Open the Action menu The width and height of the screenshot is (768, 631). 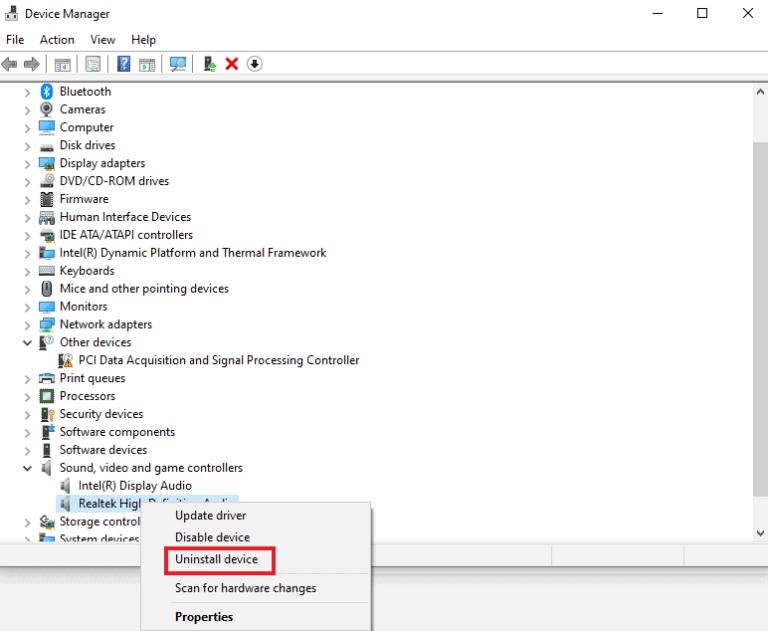tap(57, 40)
